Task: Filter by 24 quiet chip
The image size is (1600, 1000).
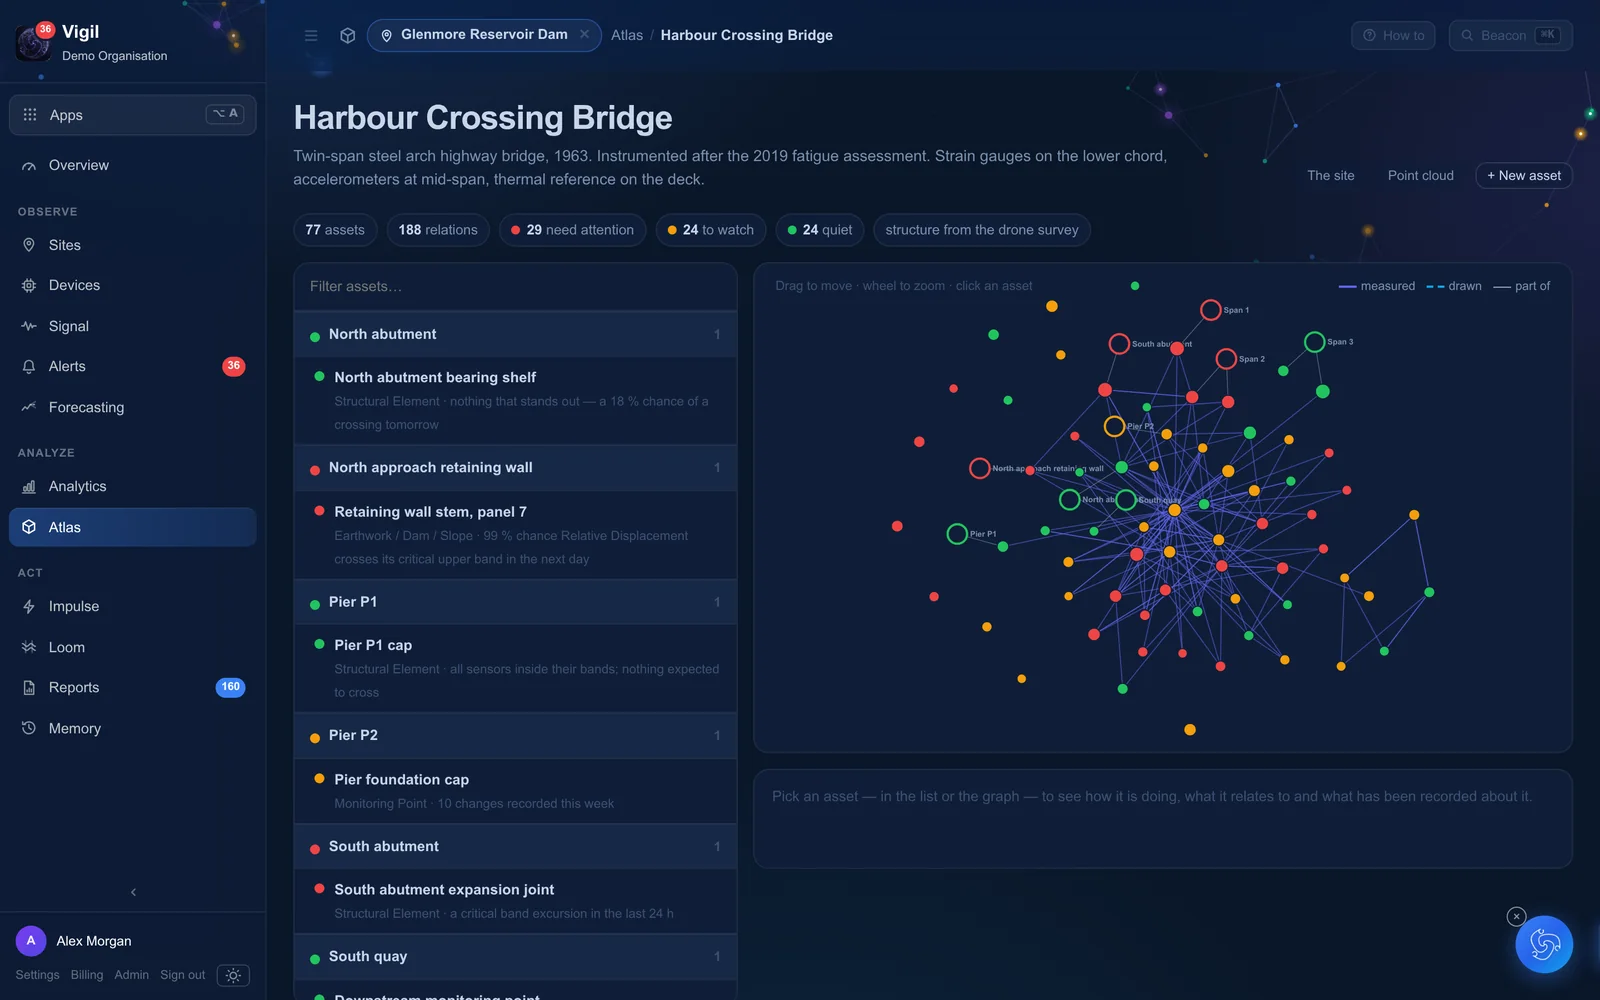Action: [x=820, y=230]
